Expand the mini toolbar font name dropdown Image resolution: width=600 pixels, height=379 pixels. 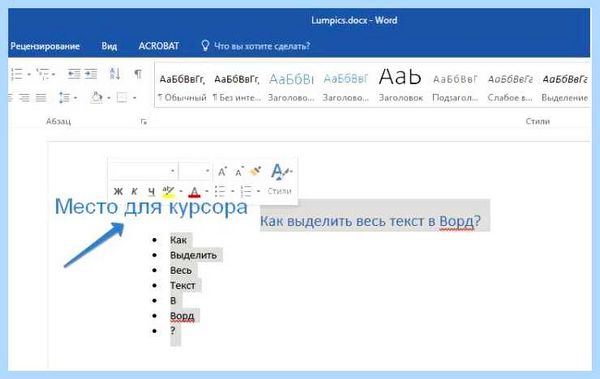coord(173,171)
